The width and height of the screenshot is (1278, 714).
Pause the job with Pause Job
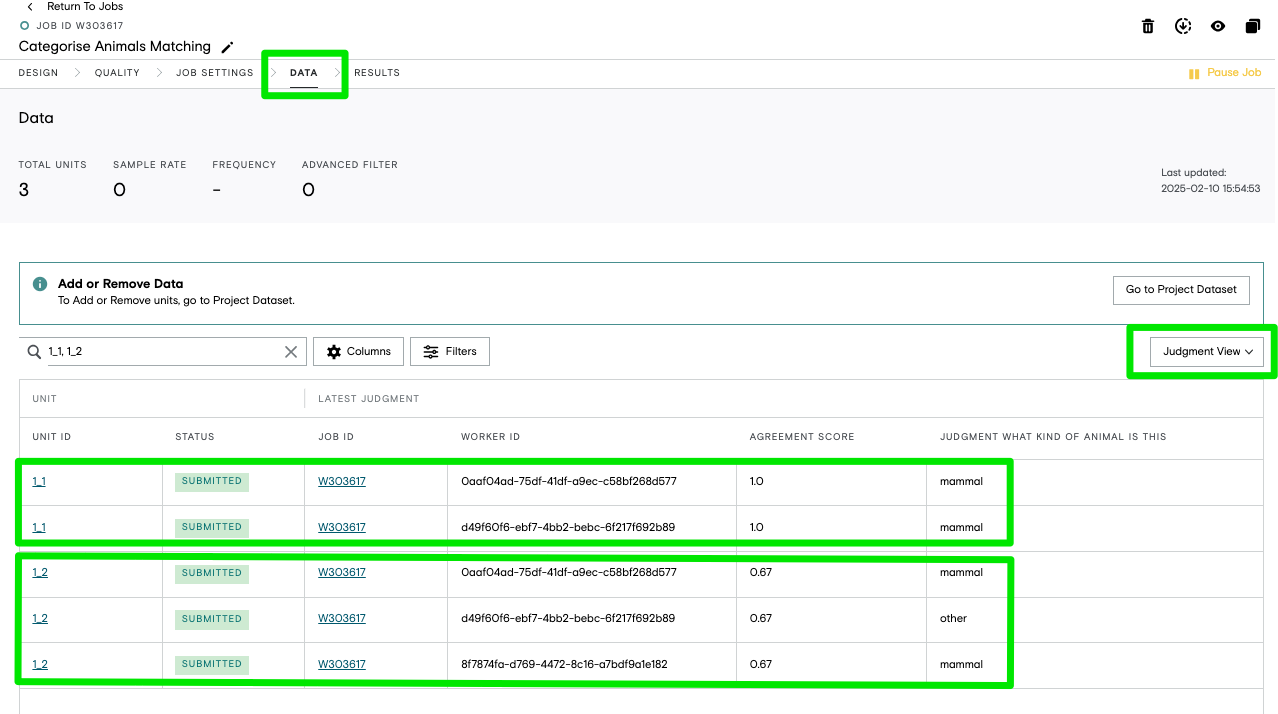point(1225,73)
